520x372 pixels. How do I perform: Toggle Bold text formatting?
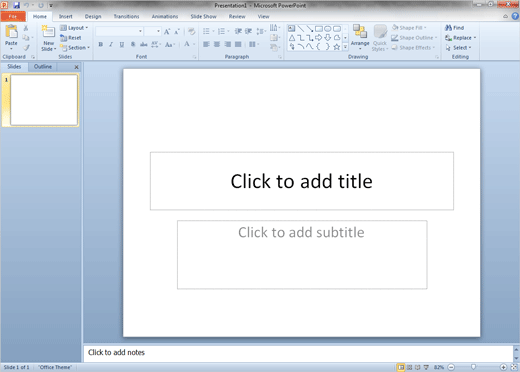(x=100, y=44)
